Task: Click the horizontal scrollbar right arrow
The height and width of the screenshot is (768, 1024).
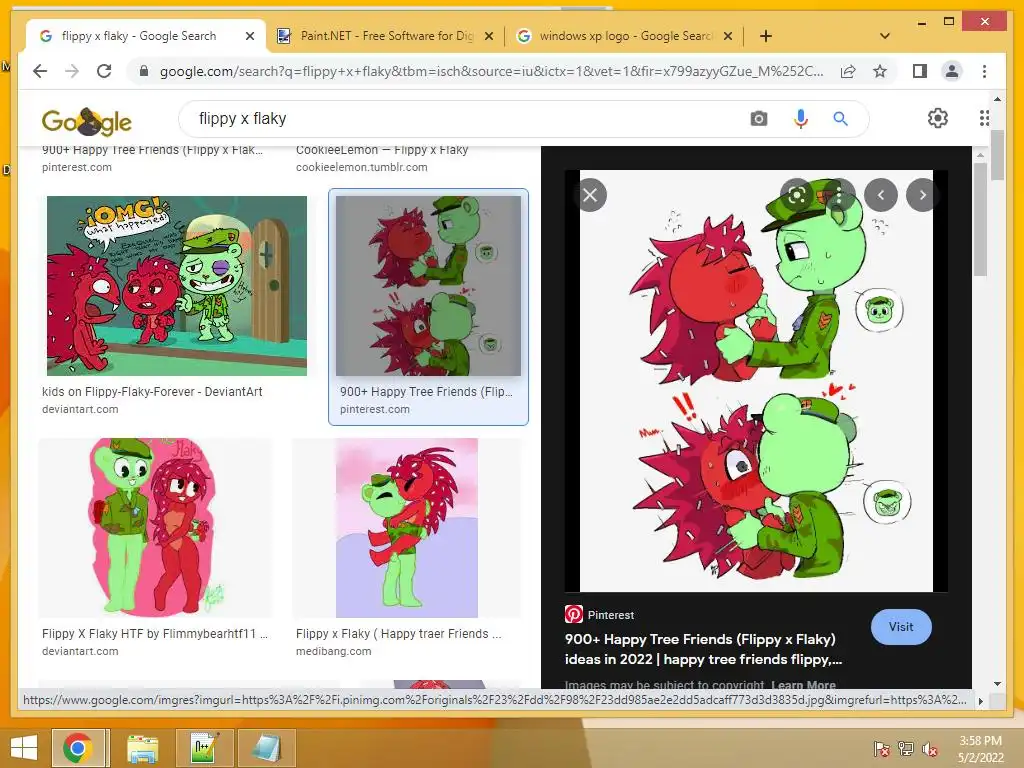Action: click(x=980, y=701)
